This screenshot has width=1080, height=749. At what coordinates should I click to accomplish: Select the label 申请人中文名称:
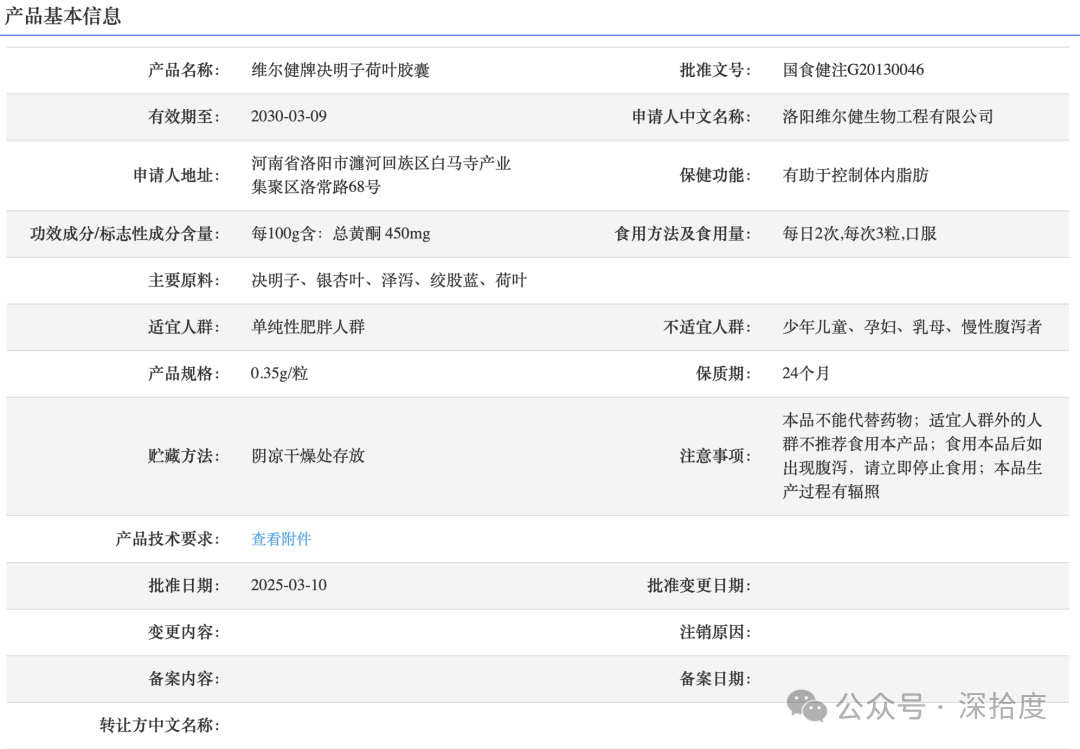[x=692, y=116]
